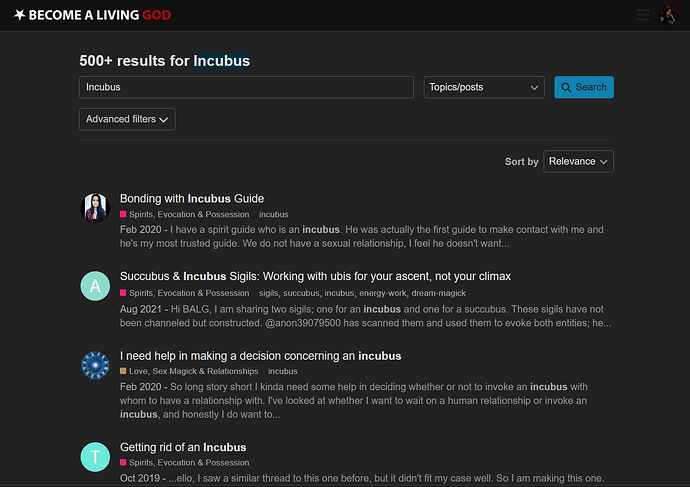Open the Bonding with Incubus Guide topic
The image size is (690, 487).
pyautogui.click(x=192, y=198)
